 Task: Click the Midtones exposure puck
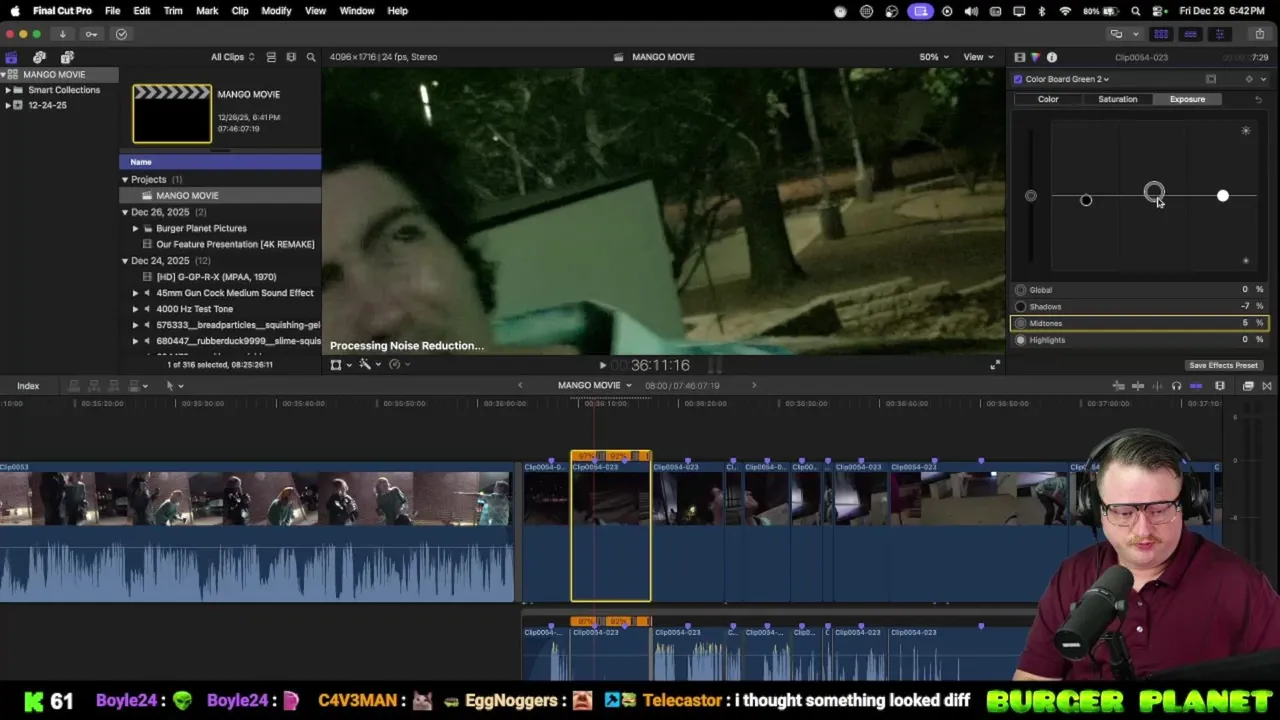click(x=1154, y=191)
